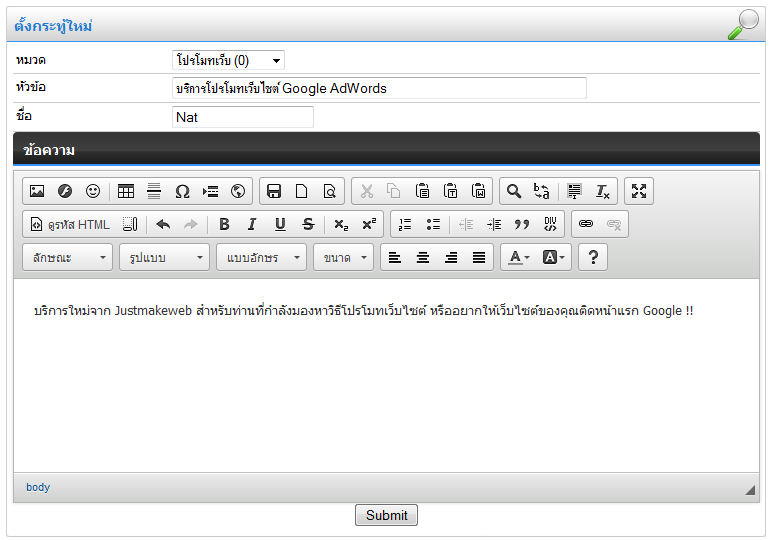
Task: Undo the last action
Action: [x=163, y=224]
